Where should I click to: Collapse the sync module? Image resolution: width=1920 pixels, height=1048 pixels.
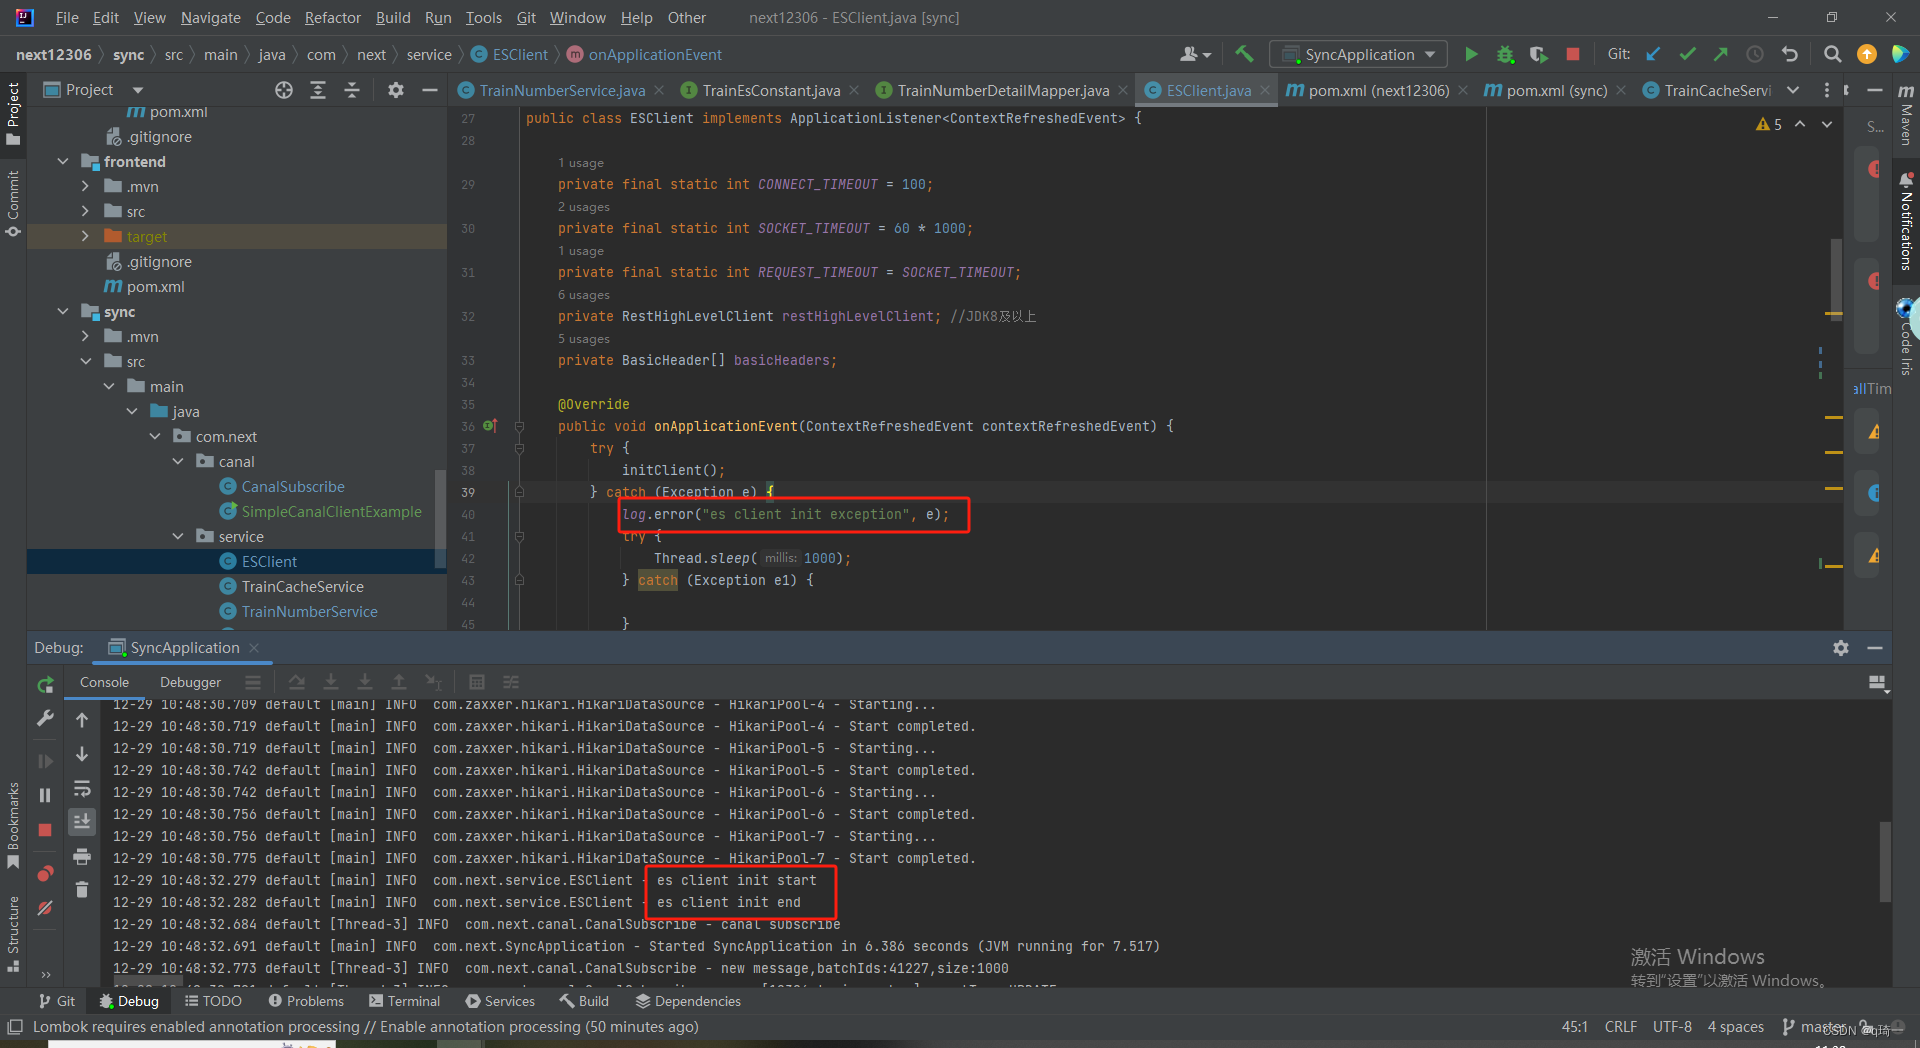pos(63,311)
